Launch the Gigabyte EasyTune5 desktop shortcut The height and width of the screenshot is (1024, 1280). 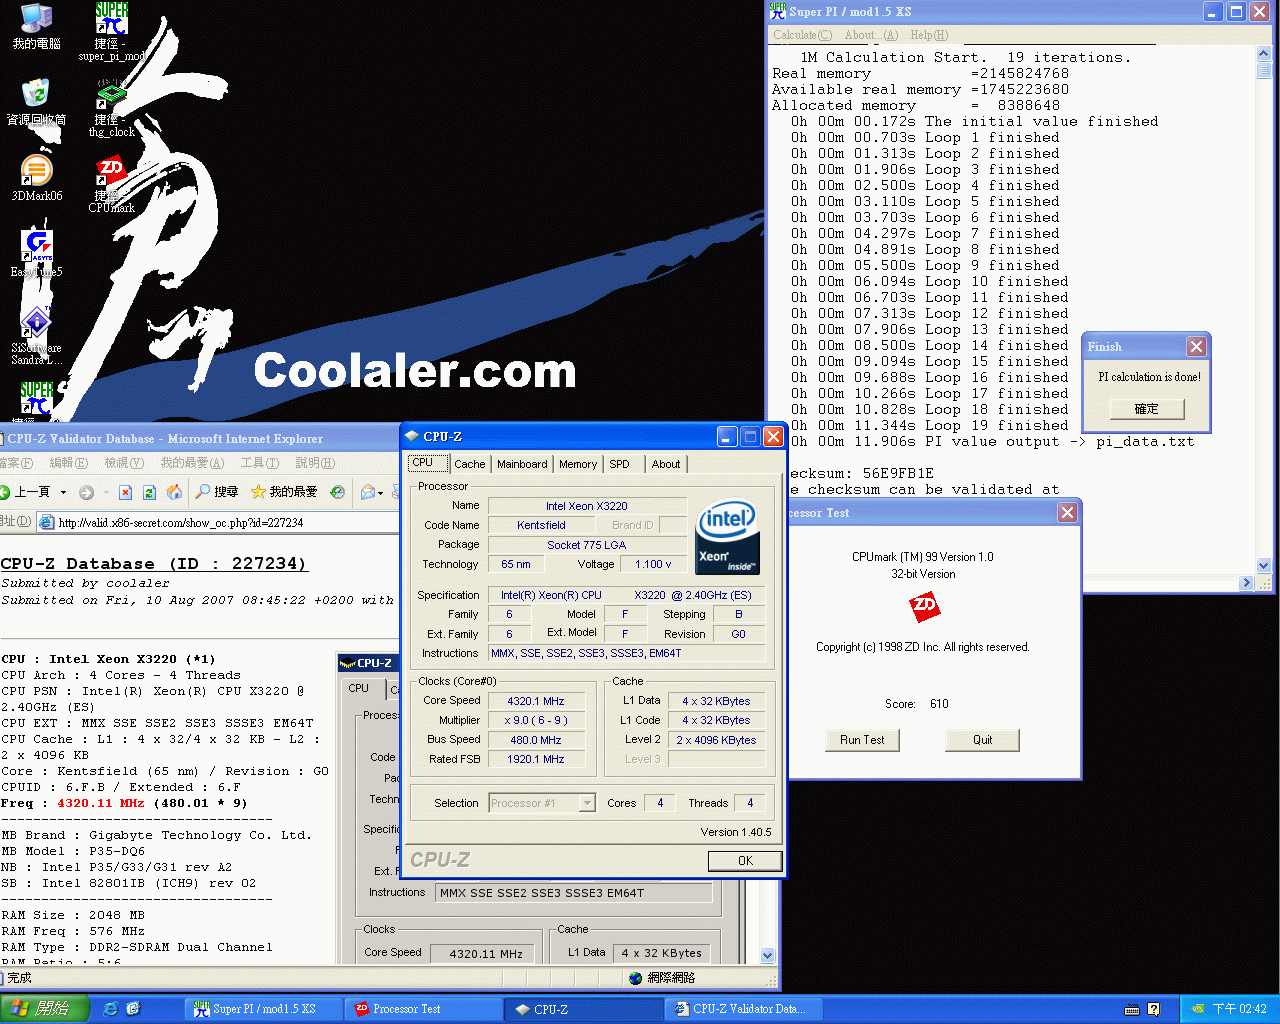coord(36,254)
